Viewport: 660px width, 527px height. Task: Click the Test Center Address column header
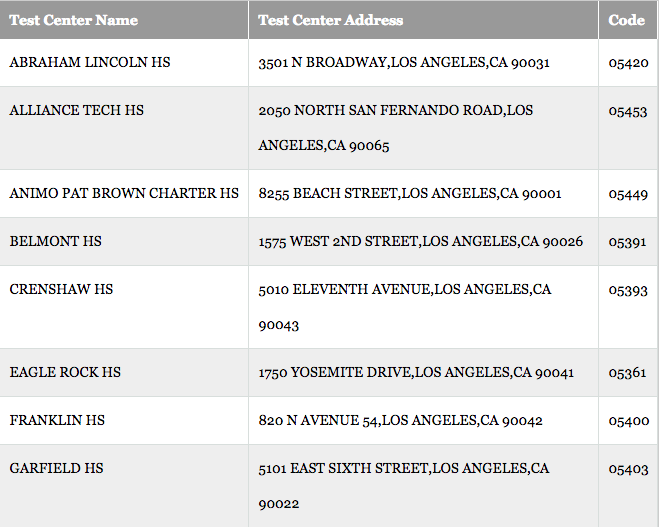tap(331, 20)
